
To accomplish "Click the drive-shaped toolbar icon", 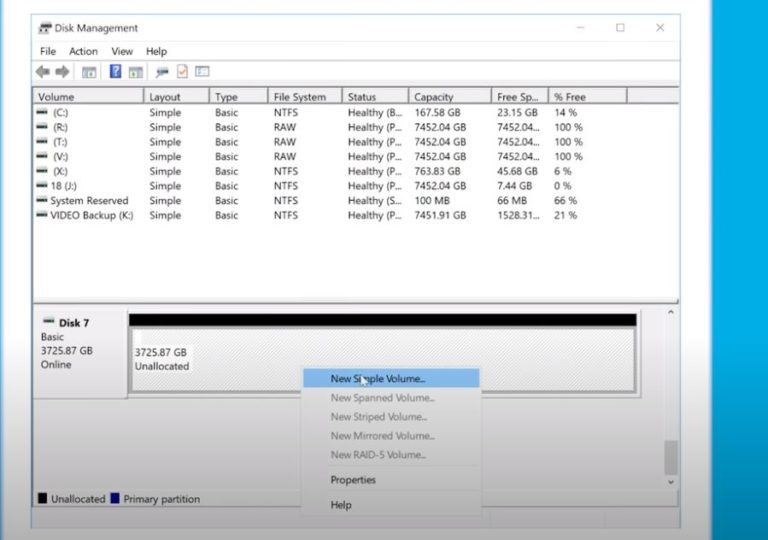I will tap(161, 72).
